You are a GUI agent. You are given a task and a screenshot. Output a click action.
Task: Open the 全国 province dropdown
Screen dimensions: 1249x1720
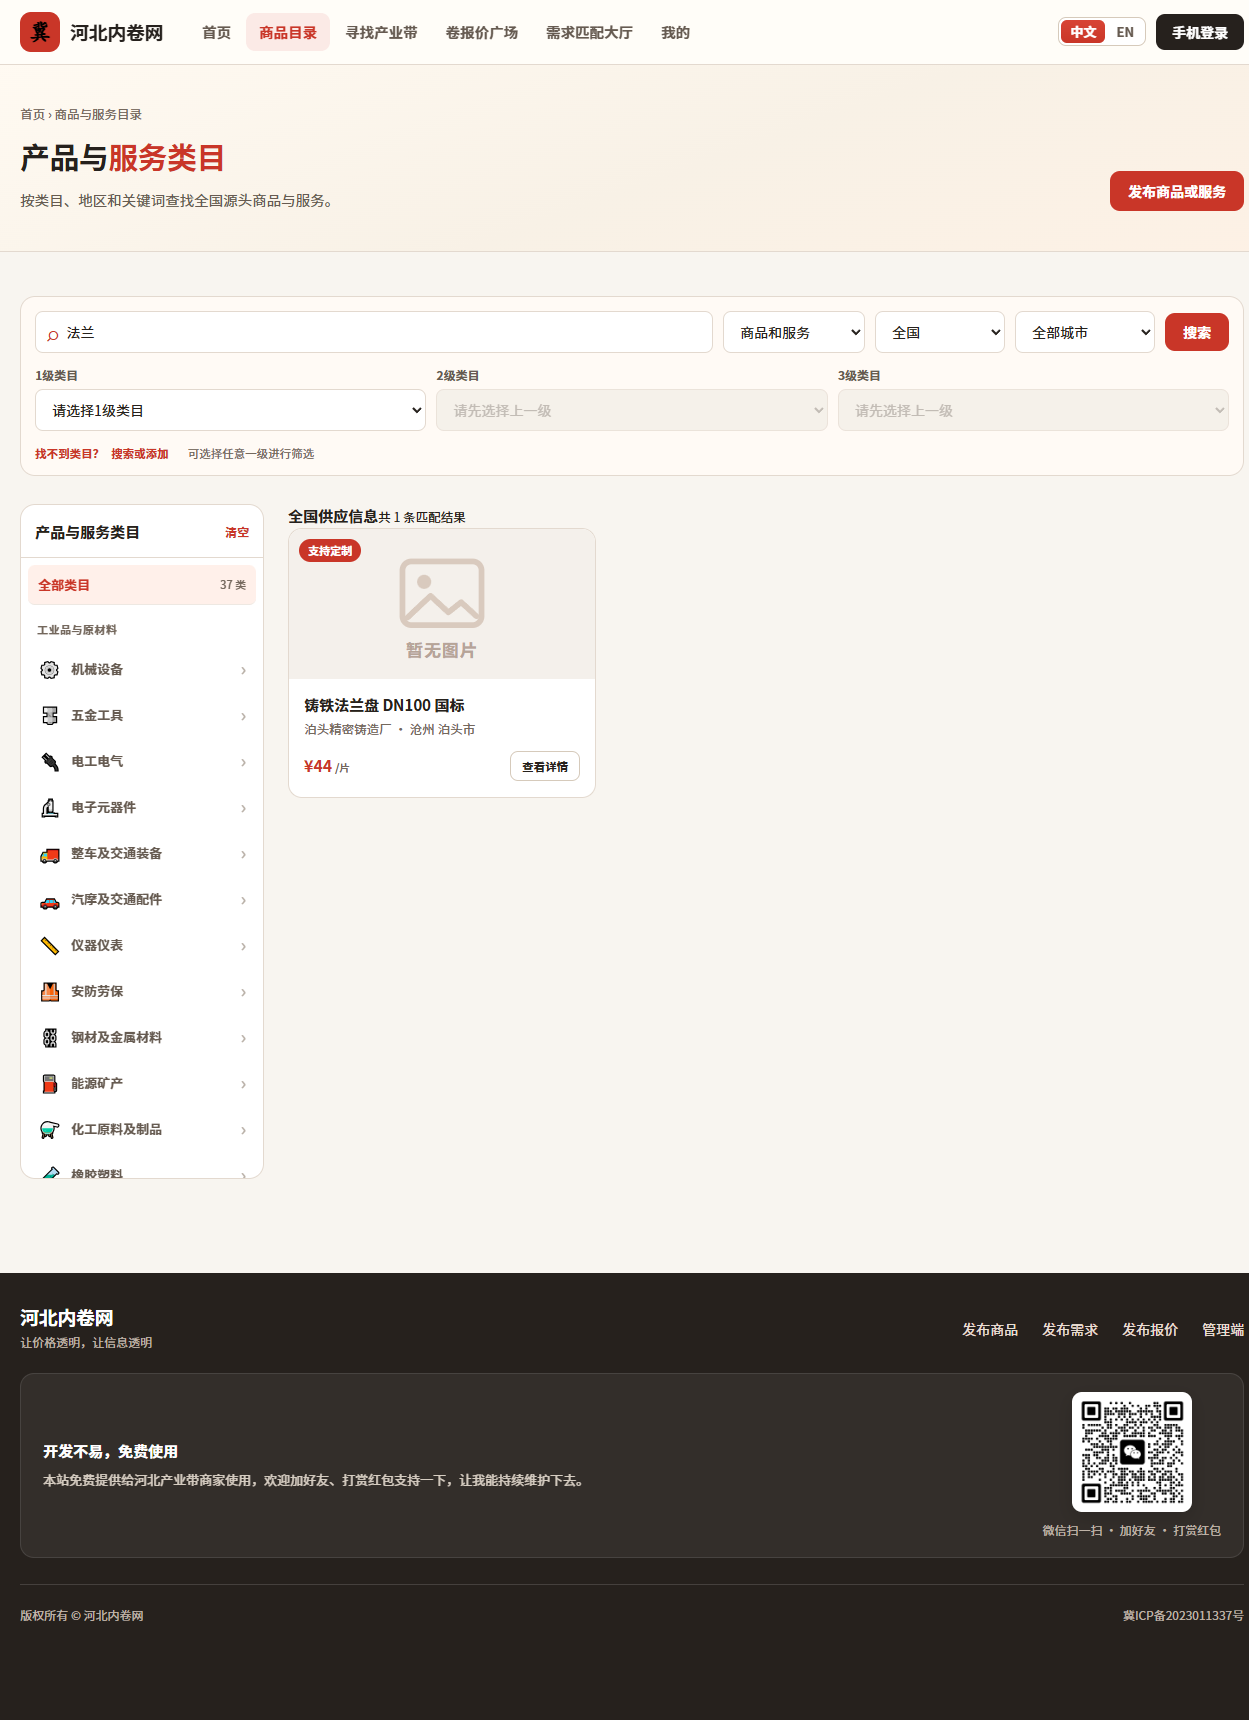pyautogui.click(x=940, y=332)
